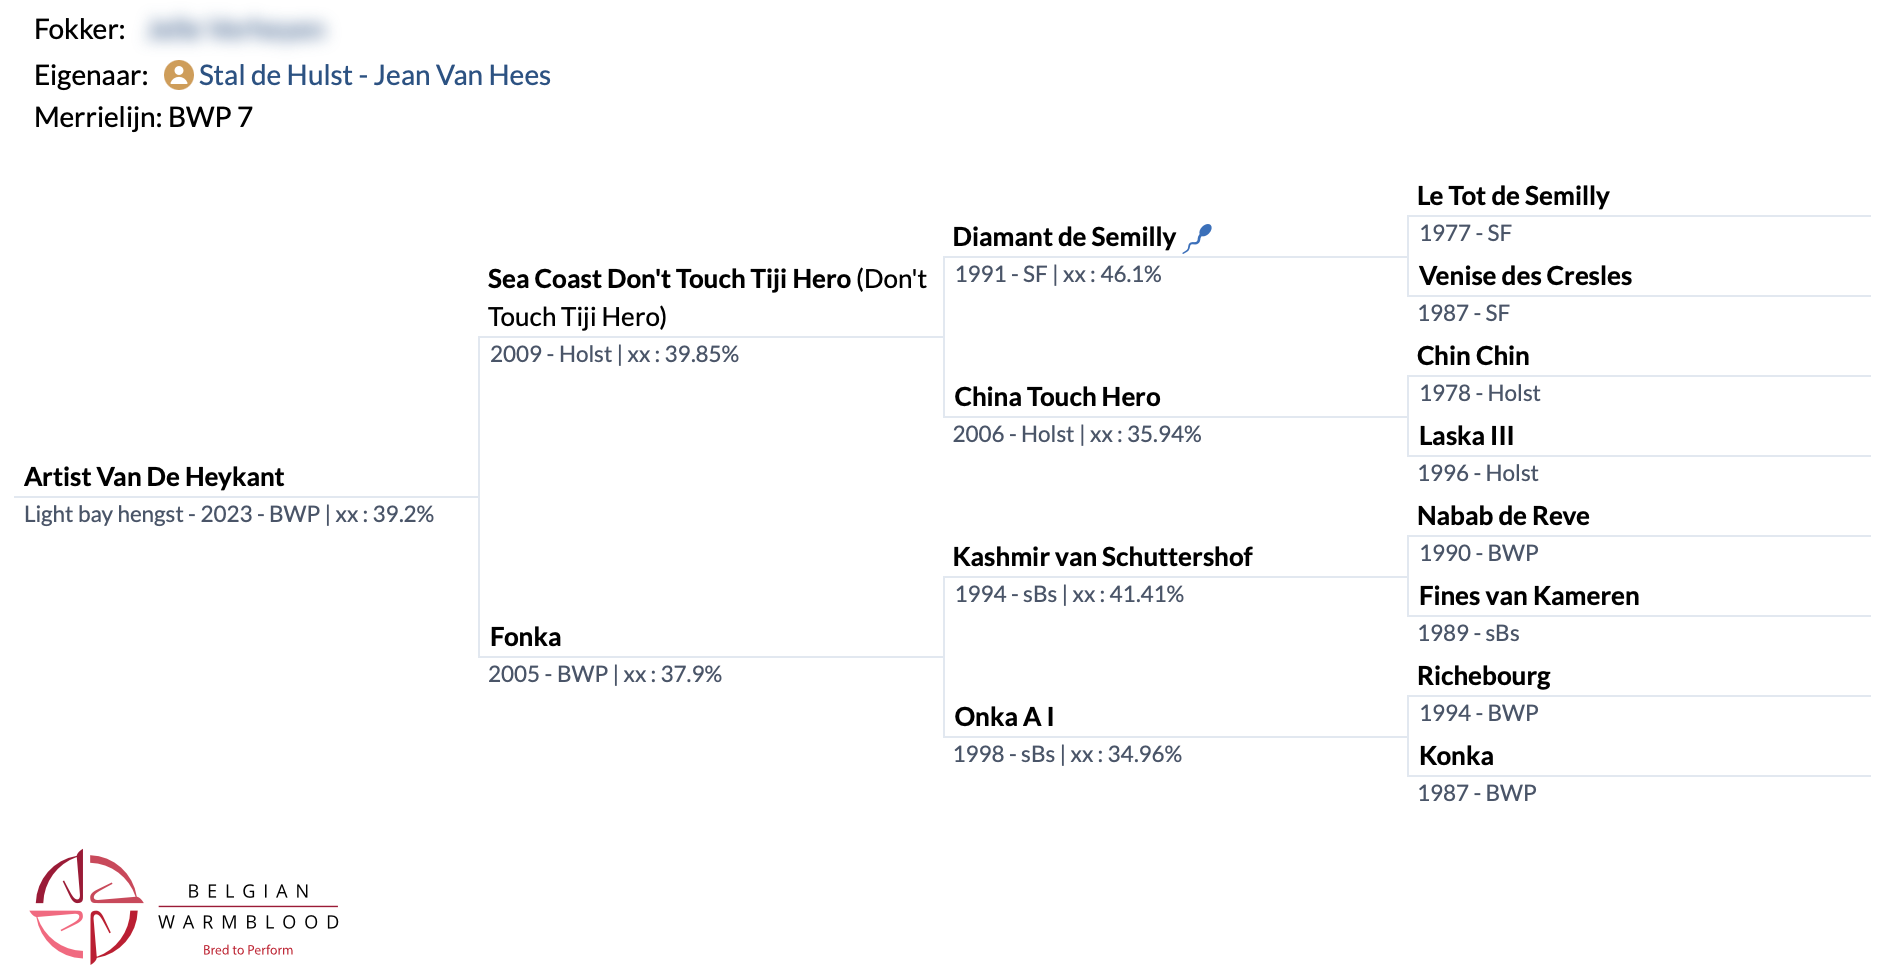1882x972 pixels.
Task: Click Venise des Cresles entry
Action: [1525, 276]
